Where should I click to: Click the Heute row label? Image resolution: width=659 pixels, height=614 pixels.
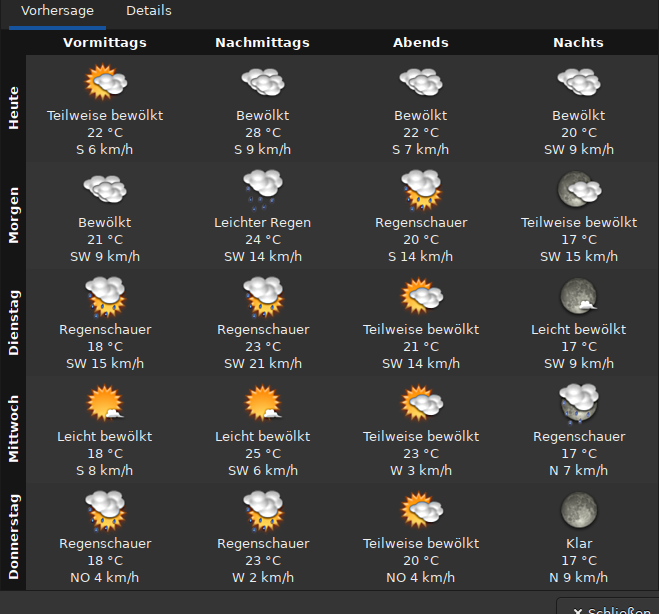click(x=13, y=108)
